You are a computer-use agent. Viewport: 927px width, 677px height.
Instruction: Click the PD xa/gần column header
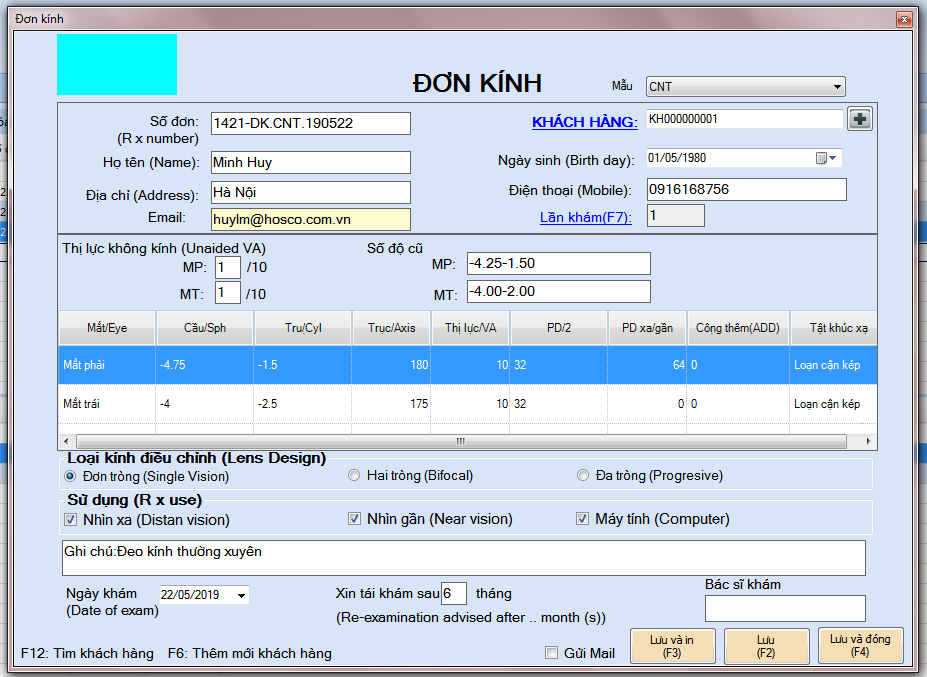click(x=647, y=328)
